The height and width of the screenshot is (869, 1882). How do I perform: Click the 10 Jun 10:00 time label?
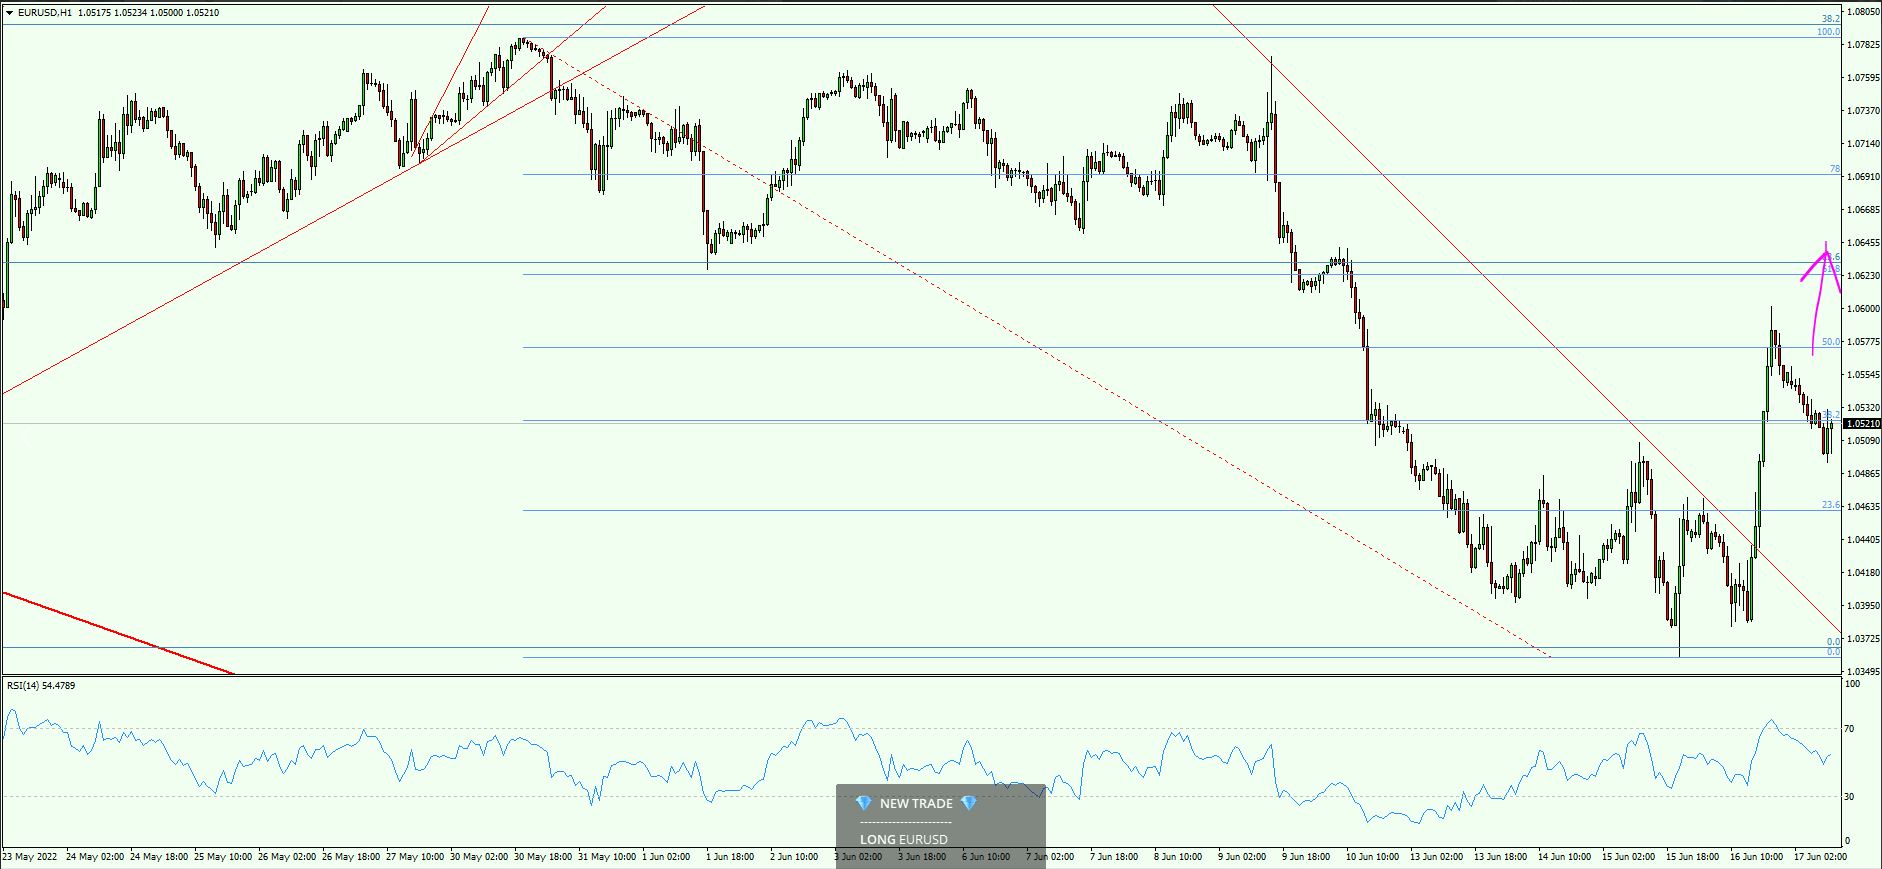coord(1373,857)
